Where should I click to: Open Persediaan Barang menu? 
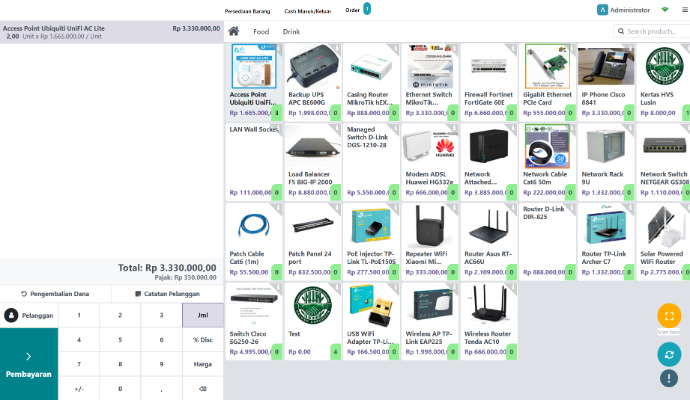coord(247,11)
